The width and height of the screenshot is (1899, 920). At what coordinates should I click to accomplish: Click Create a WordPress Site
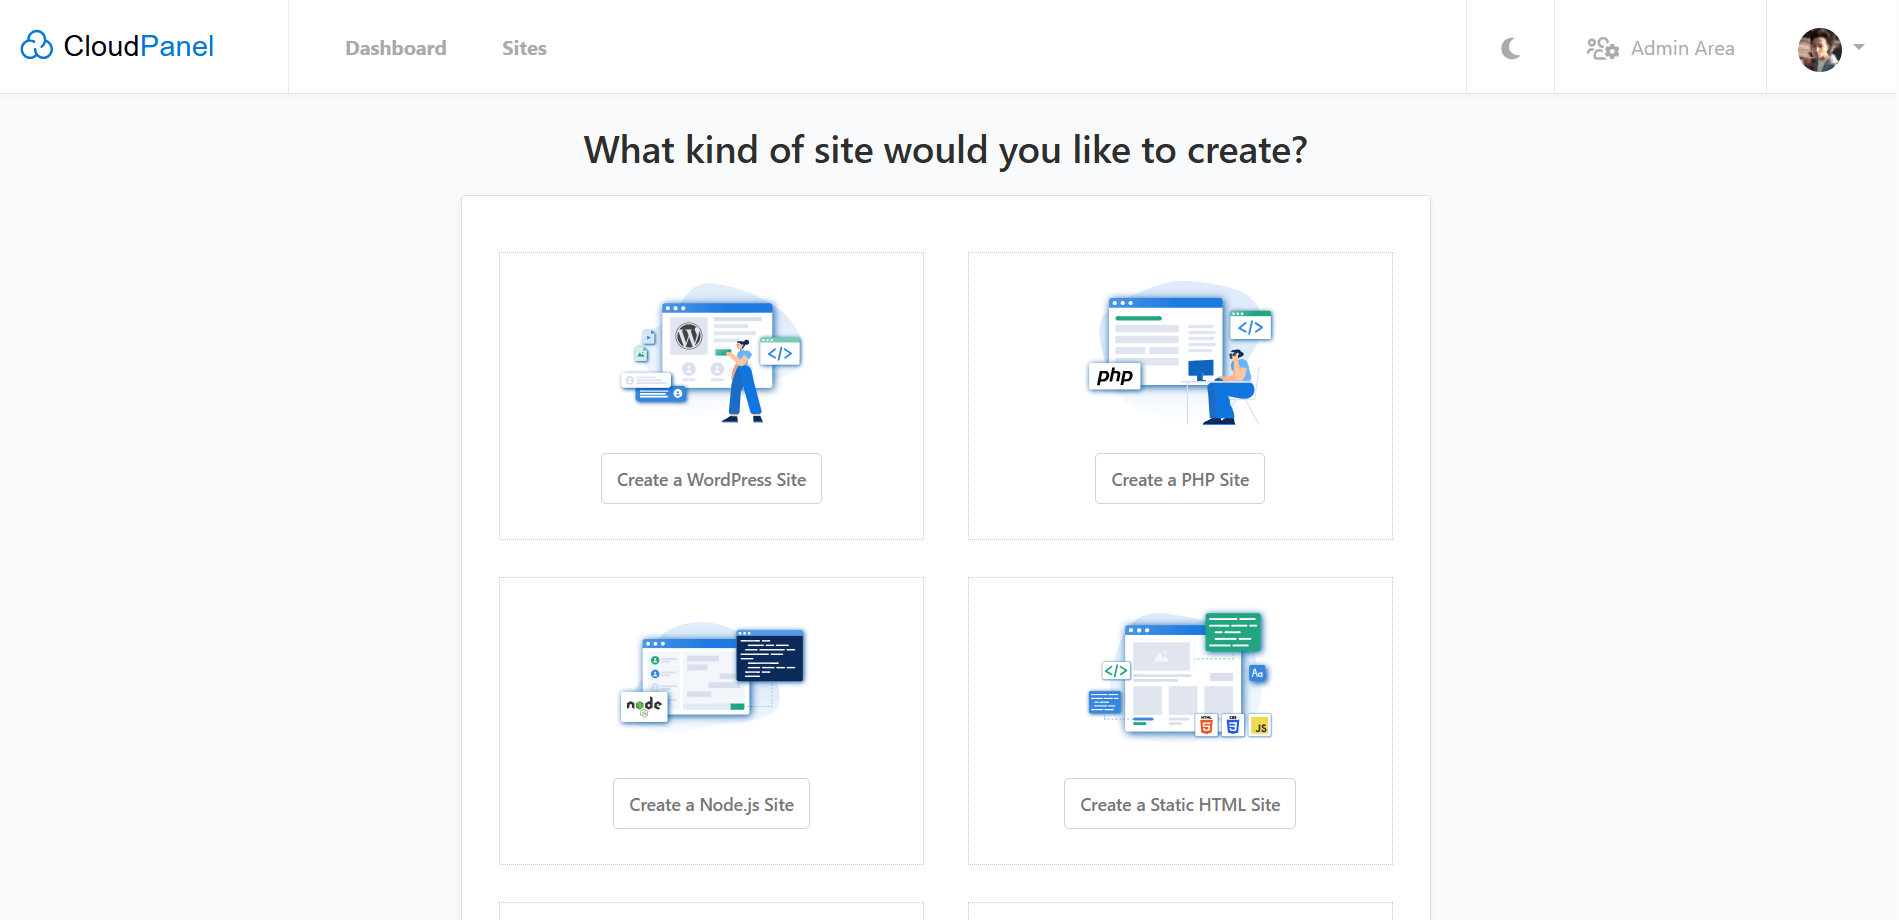point(710,478)
